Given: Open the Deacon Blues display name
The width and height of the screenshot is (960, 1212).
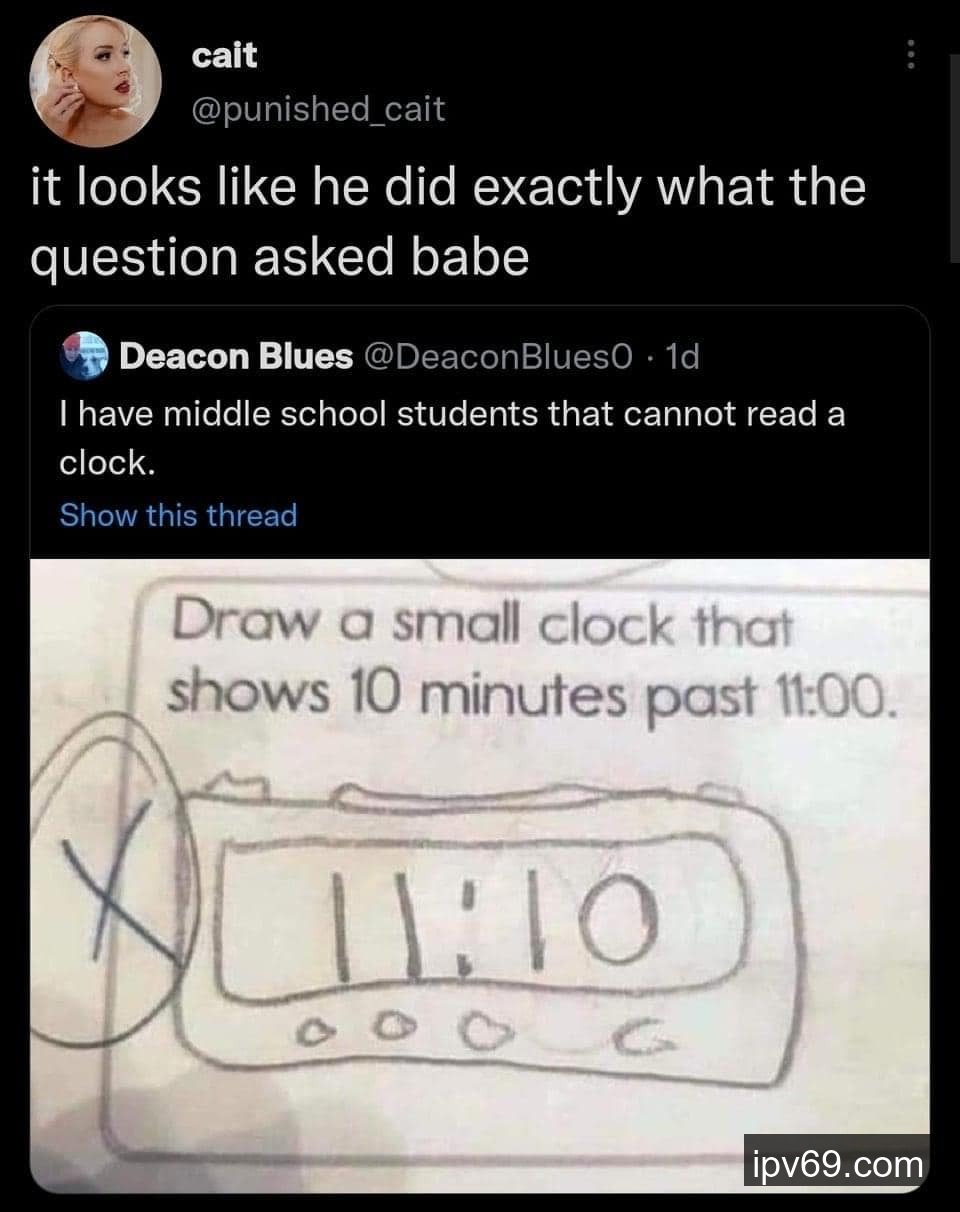Looking at the screenshot, I should (x=236, y=356).
